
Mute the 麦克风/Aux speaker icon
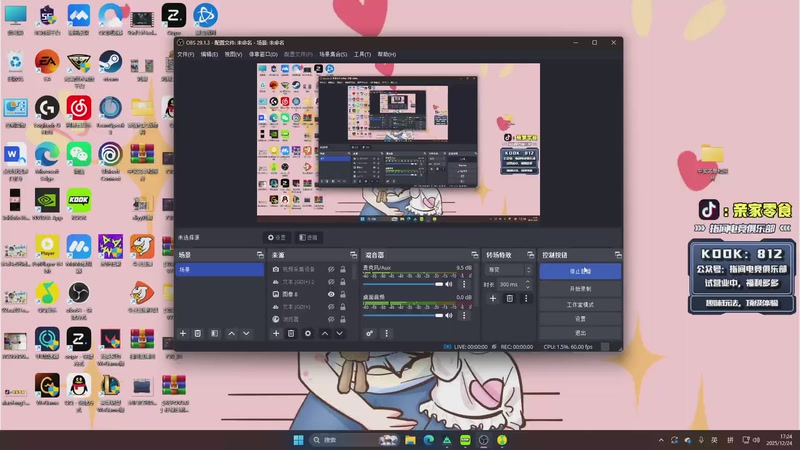449,284
